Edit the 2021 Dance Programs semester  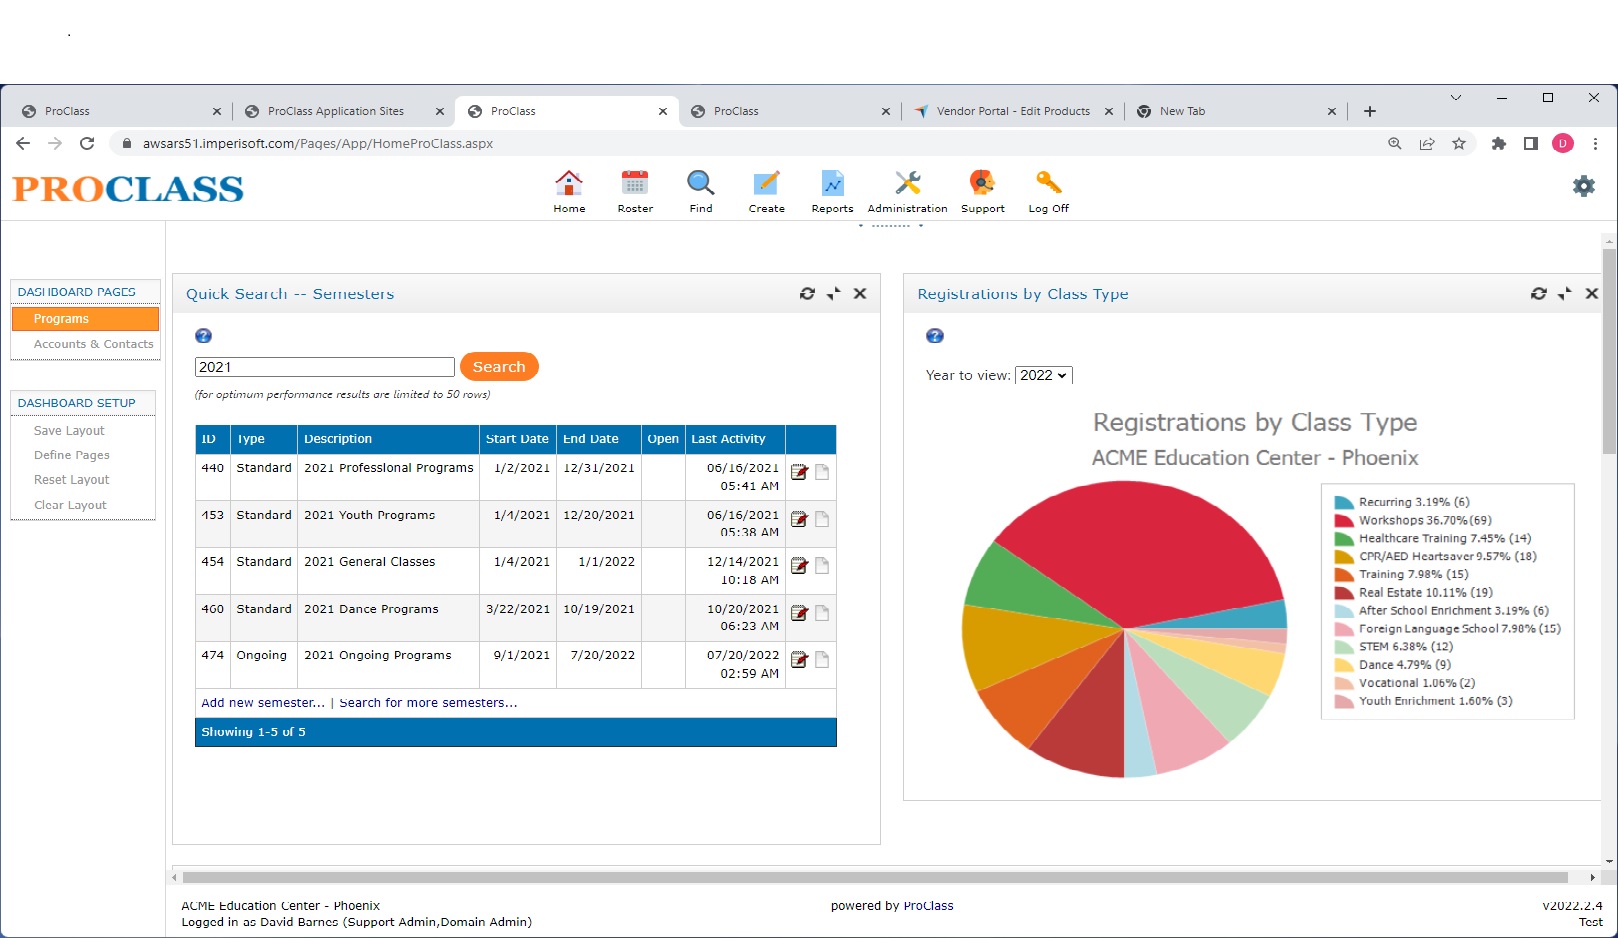click(x=799, y=612)
